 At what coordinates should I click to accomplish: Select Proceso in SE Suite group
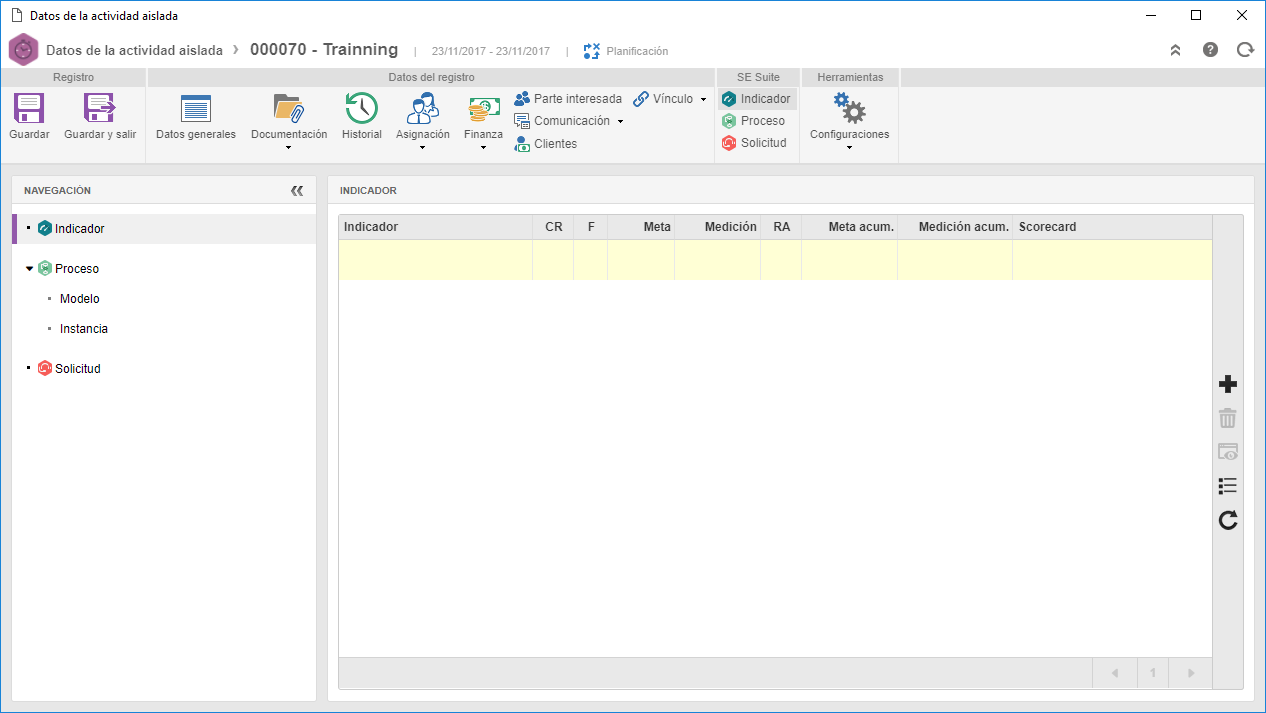(754, 121)
